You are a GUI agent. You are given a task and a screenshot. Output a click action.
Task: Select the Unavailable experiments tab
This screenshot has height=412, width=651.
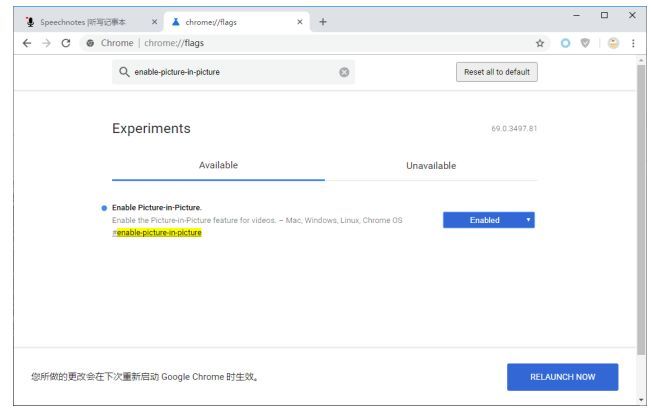(x=430, y=165)
